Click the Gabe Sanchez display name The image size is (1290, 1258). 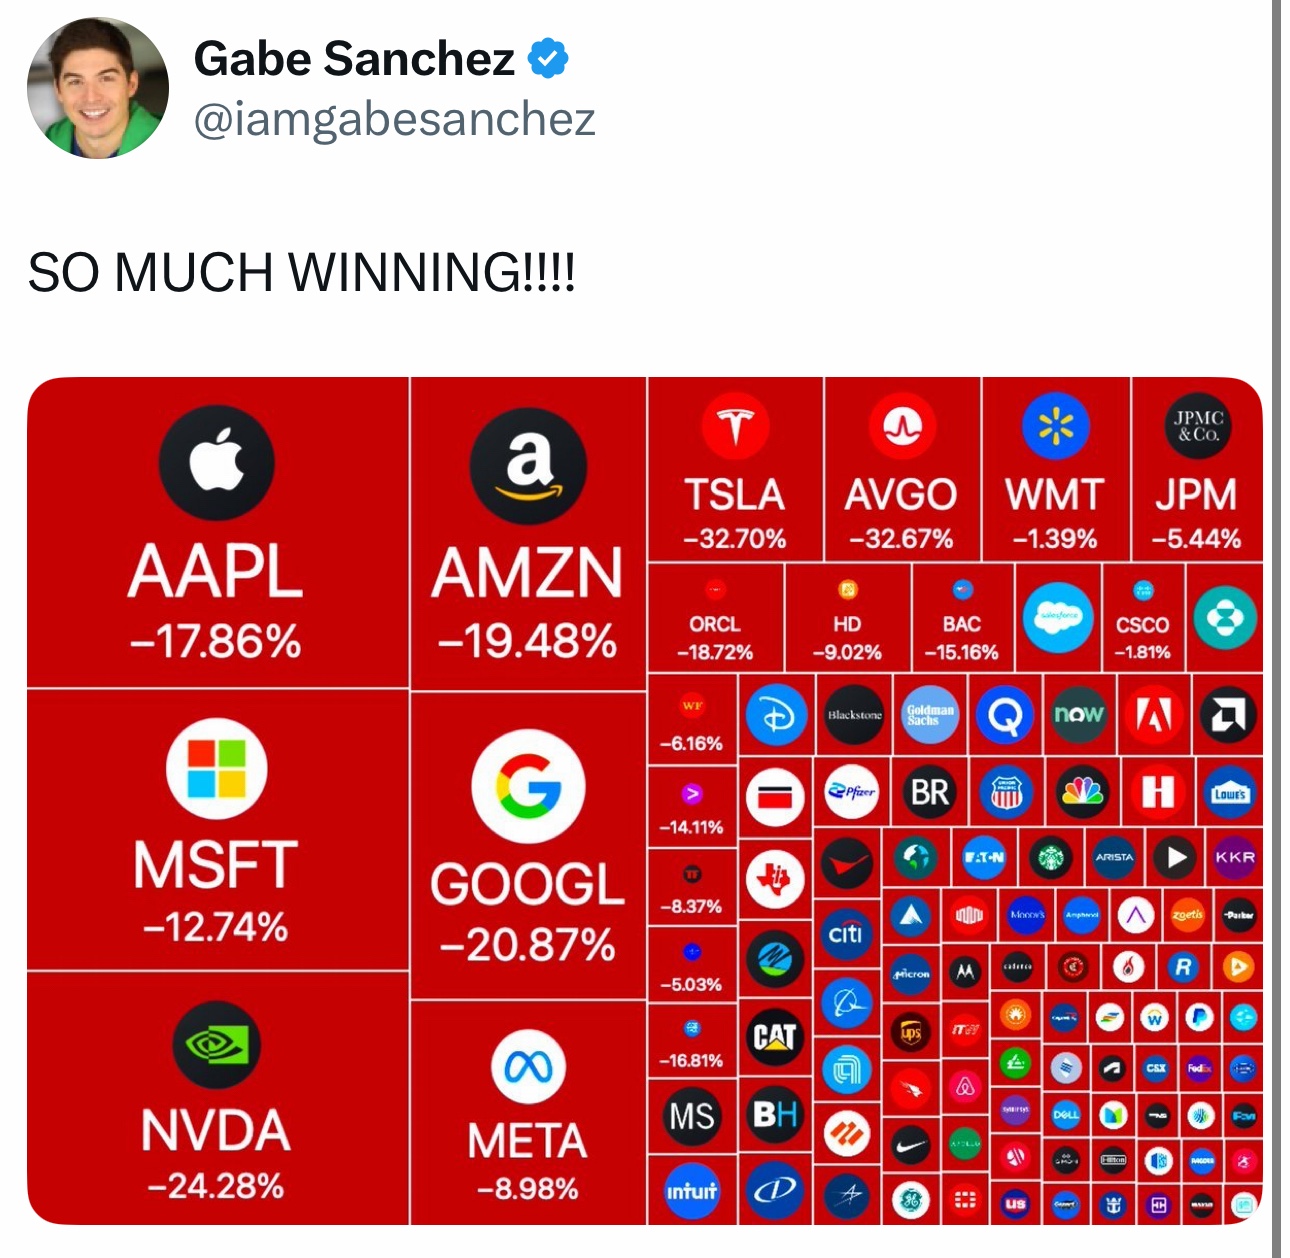354,58
